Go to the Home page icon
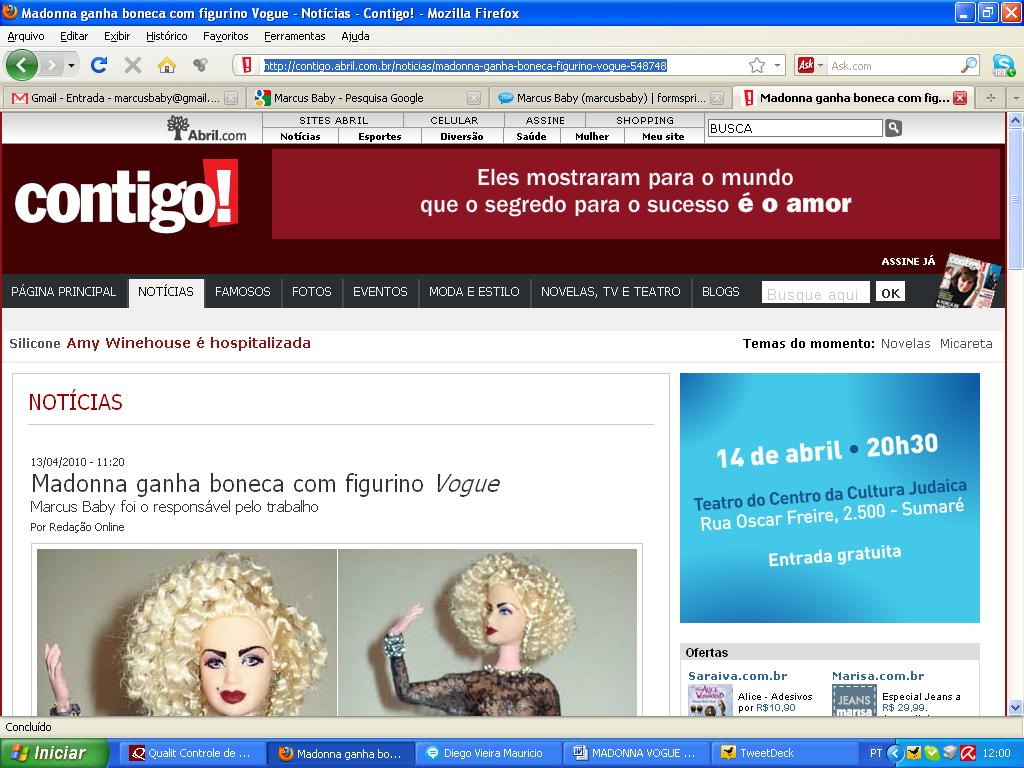The image size is (1024, 768). [x=167, y=65]
